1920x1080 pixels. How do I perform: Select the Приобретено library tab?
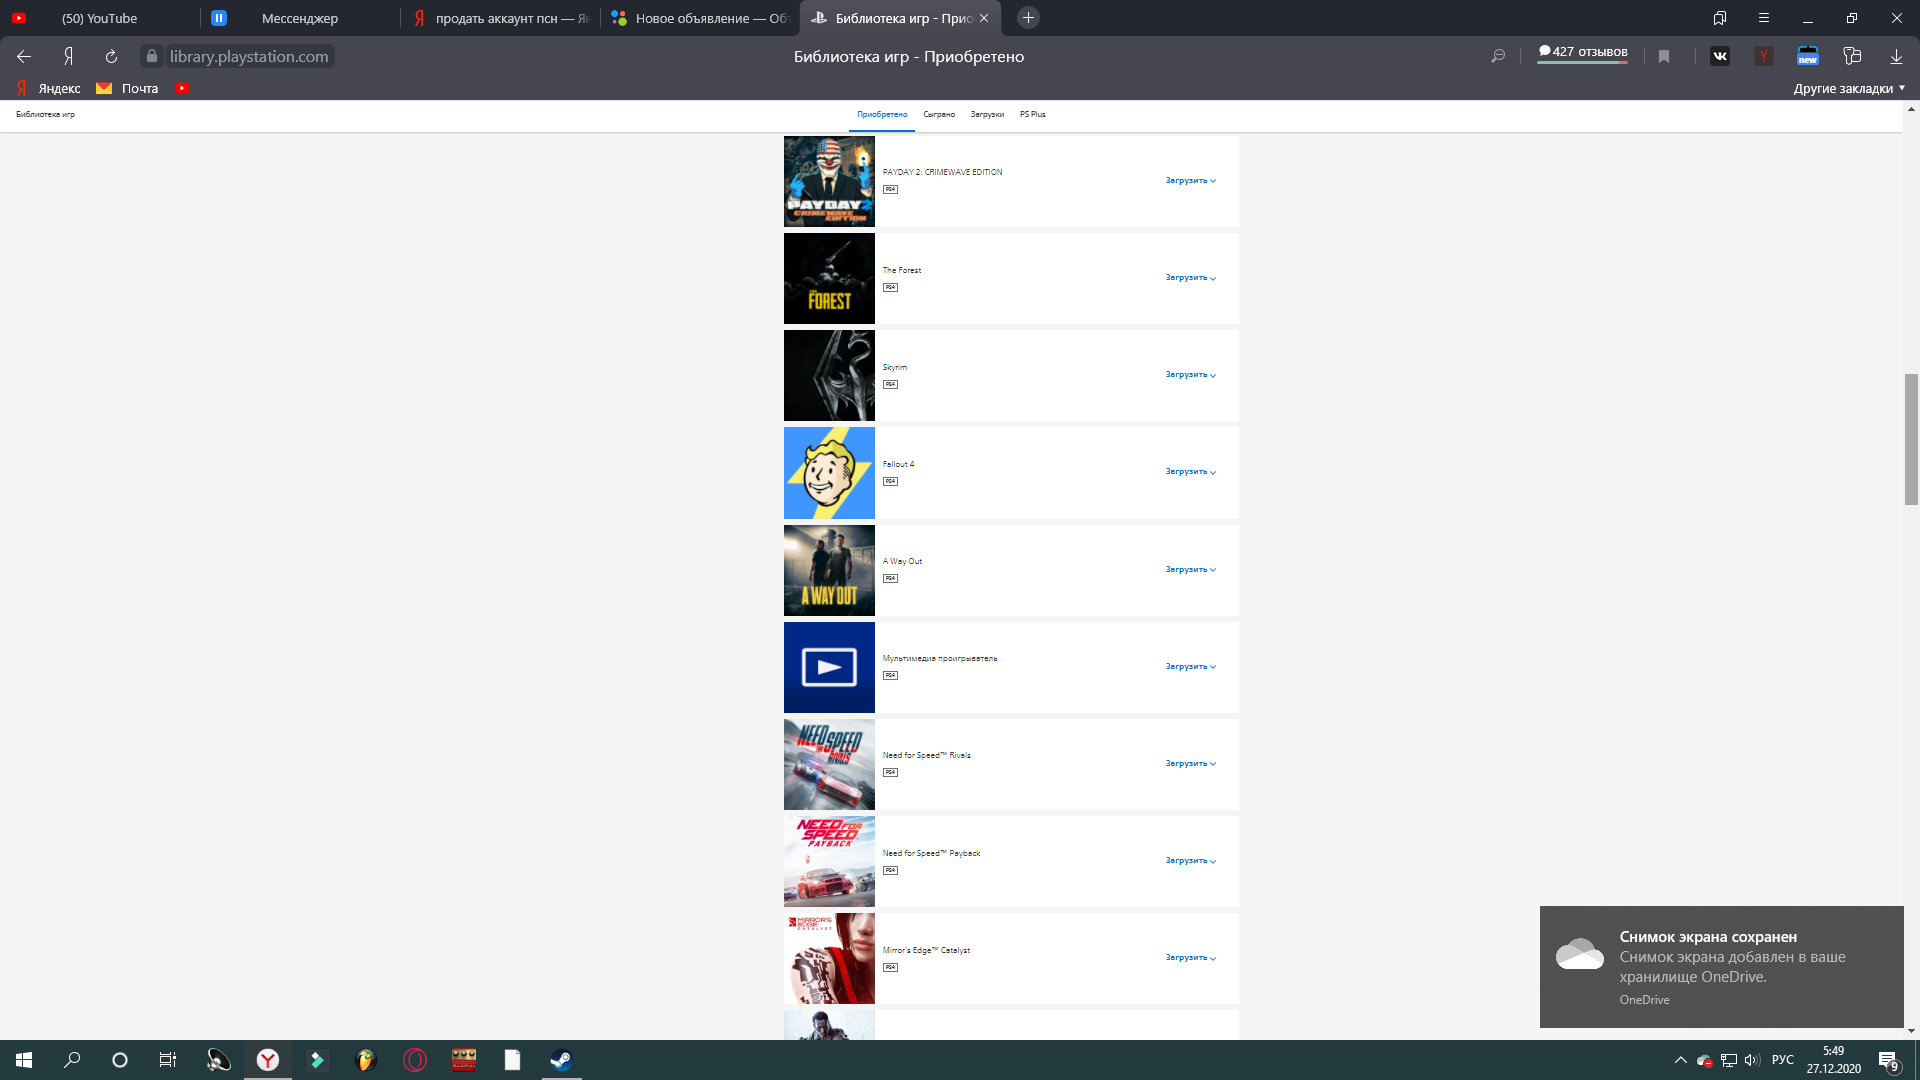pyautogui.click(x=882, y=115)
